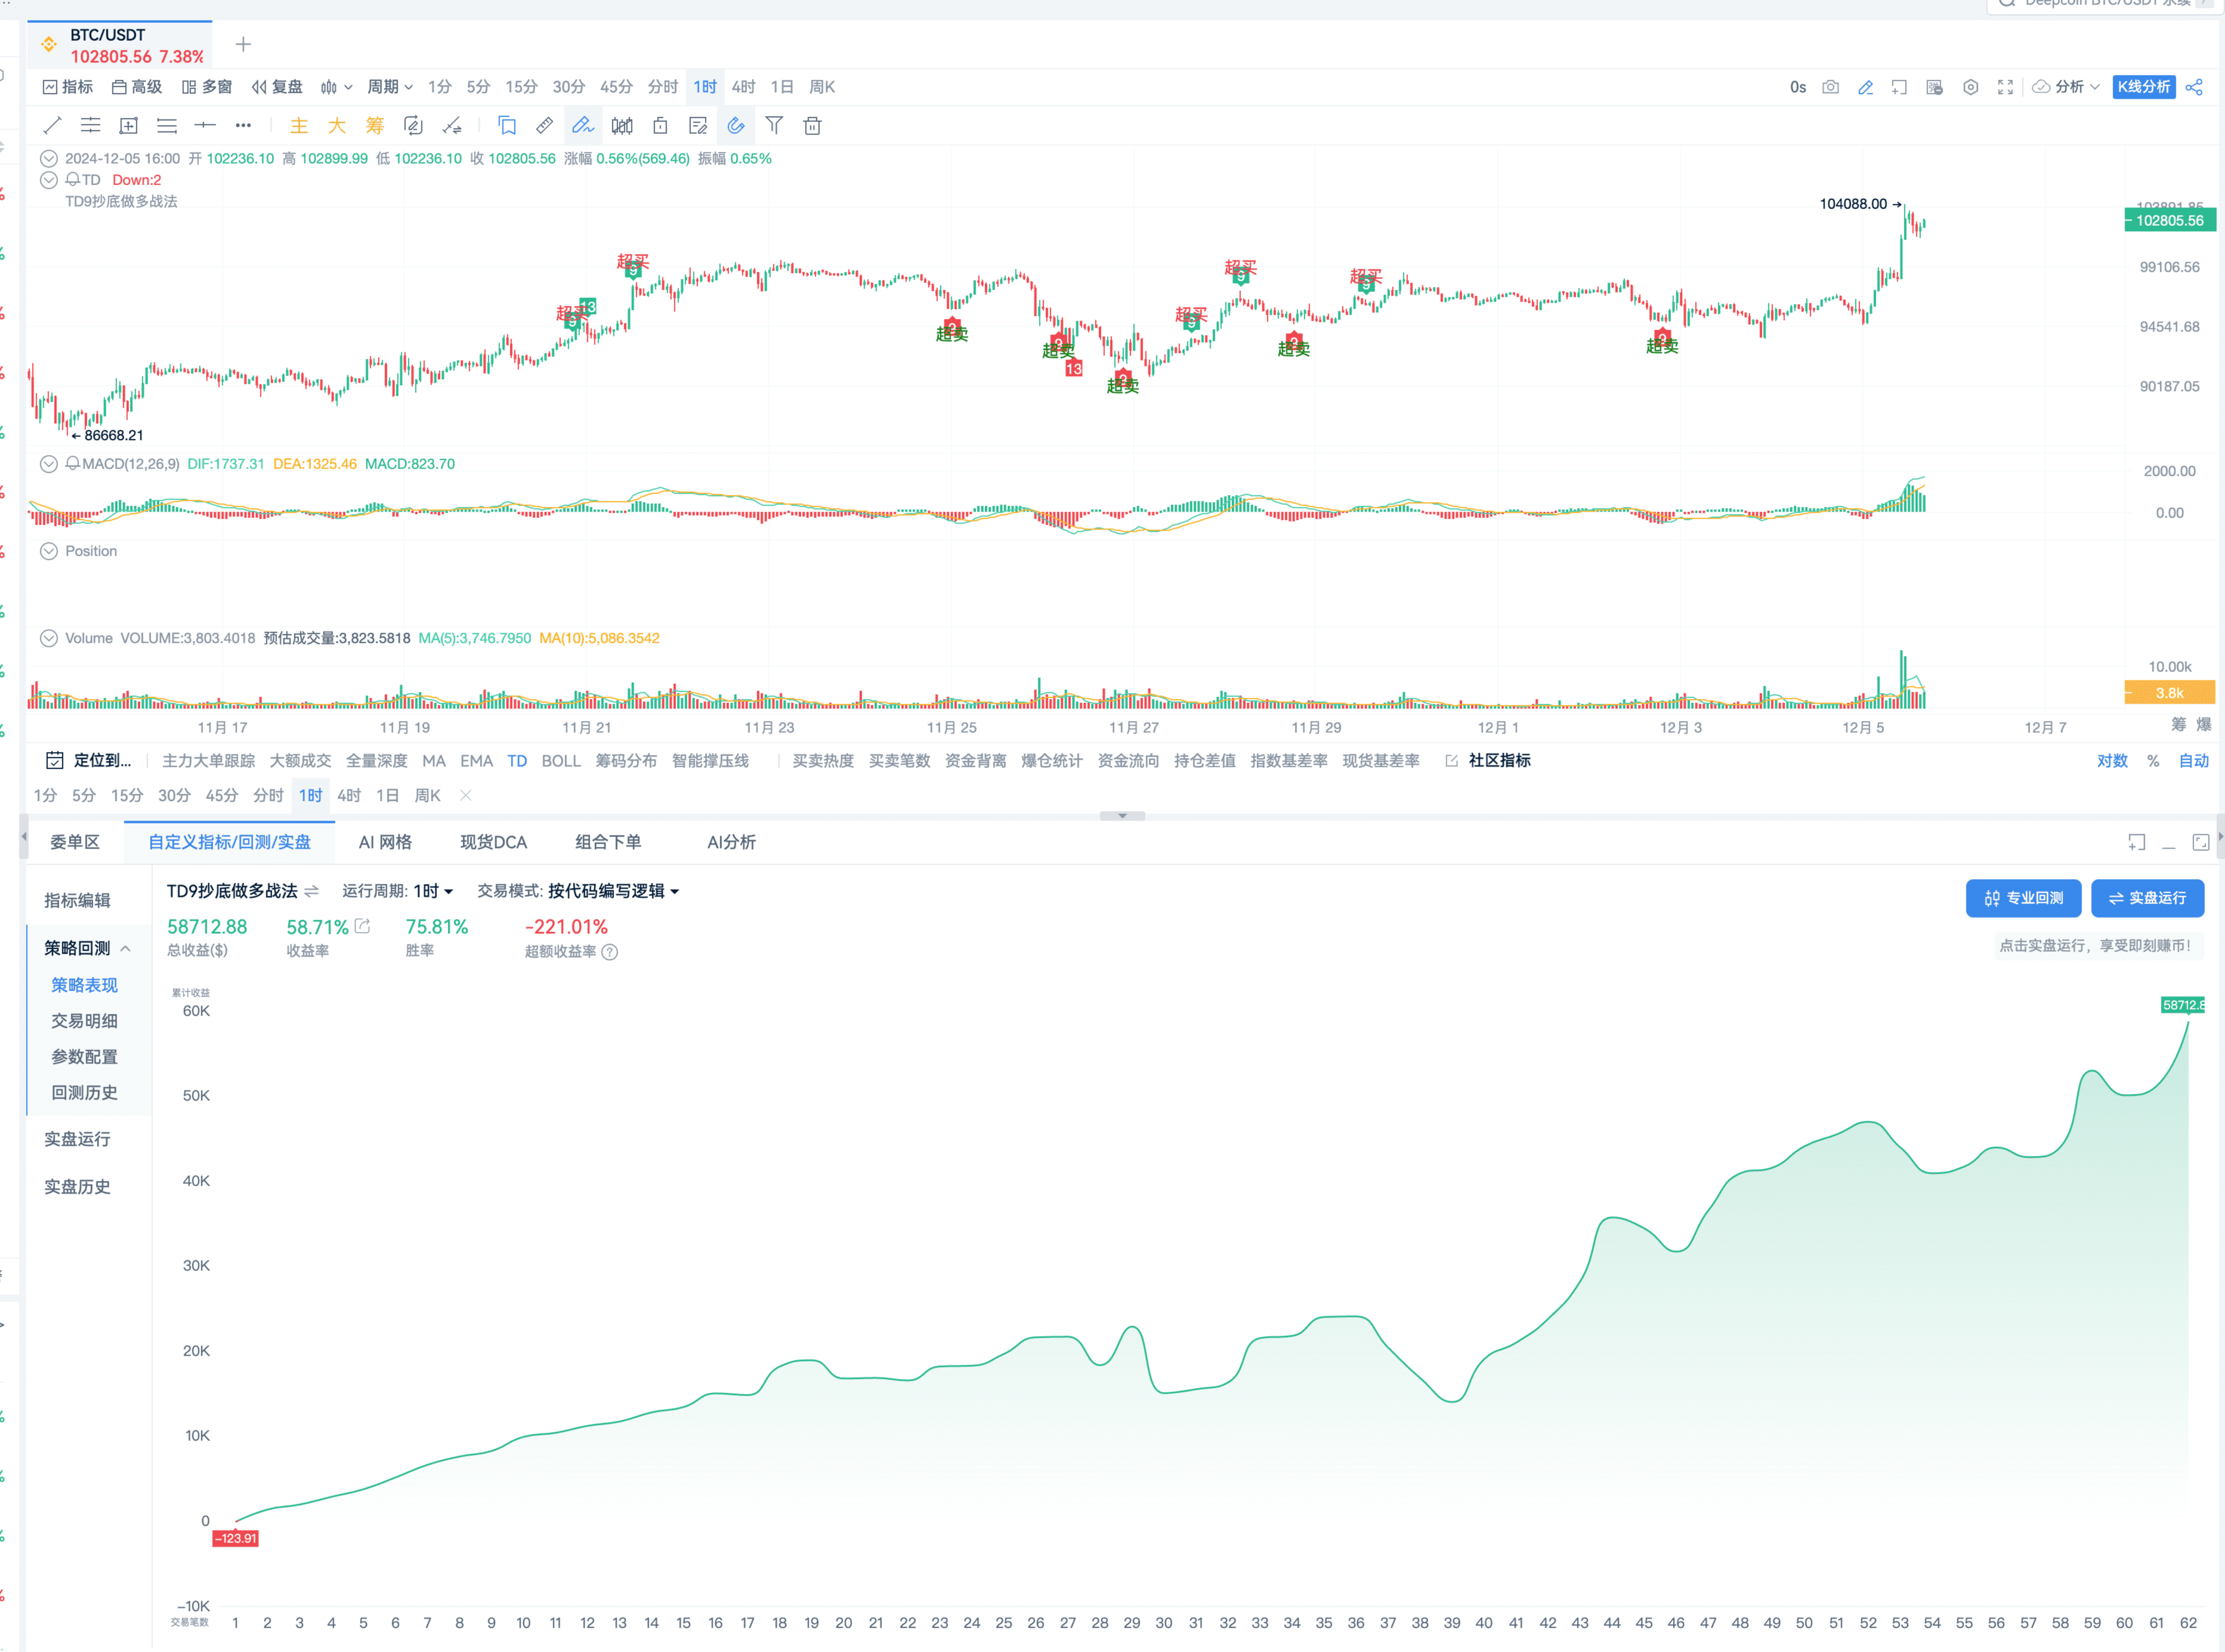Switch to 周K timeframe in top toolbar
This screenshot has width=2225, height=1652.
tap(822, 87)
